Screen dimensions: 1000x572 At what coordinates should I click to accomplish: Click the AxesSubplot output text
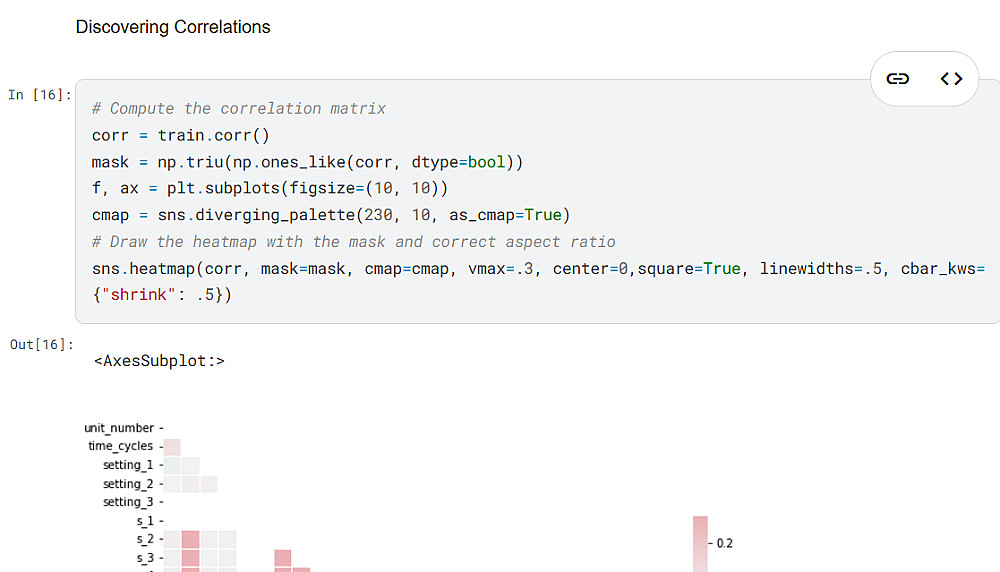pyautogui.click(x=159, y=360)
